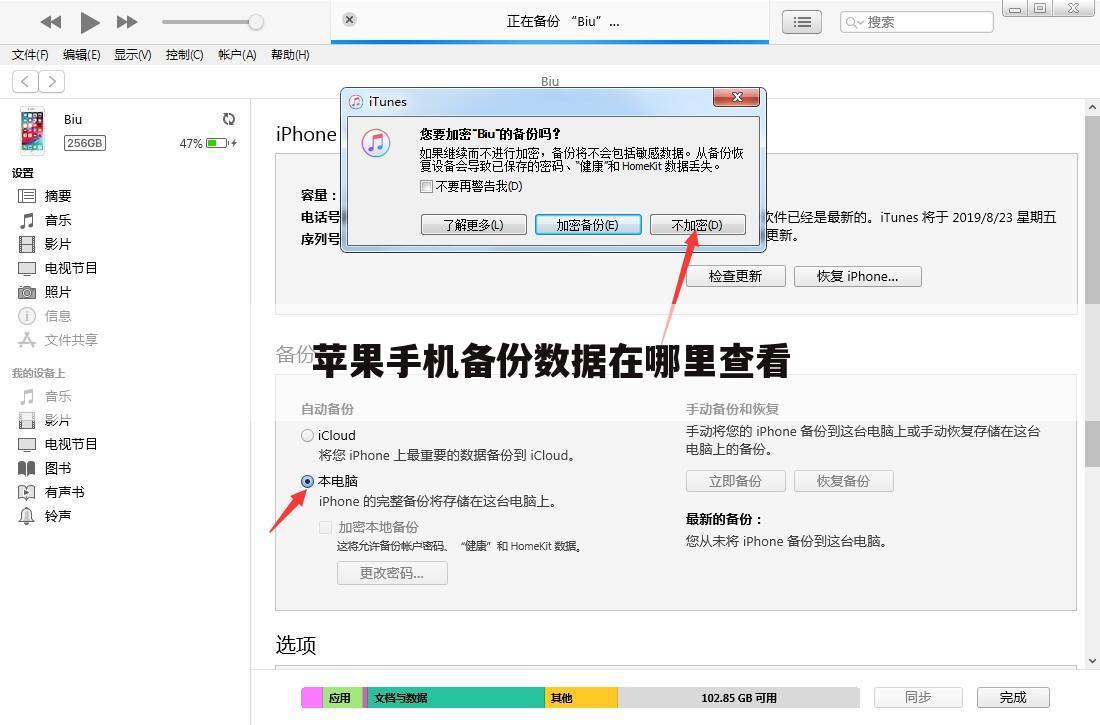This screenshot has width=1100, height=725.
Task: Open the 照片 section for the iPhone
Action: coord(57,291)
